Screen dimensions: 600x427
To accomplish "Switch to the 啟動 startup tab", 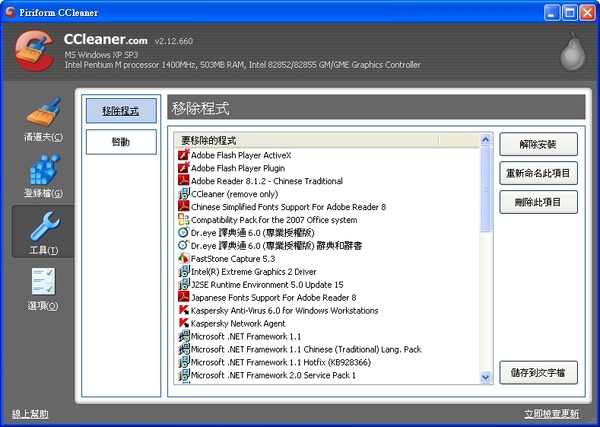I will click(121, 142).
